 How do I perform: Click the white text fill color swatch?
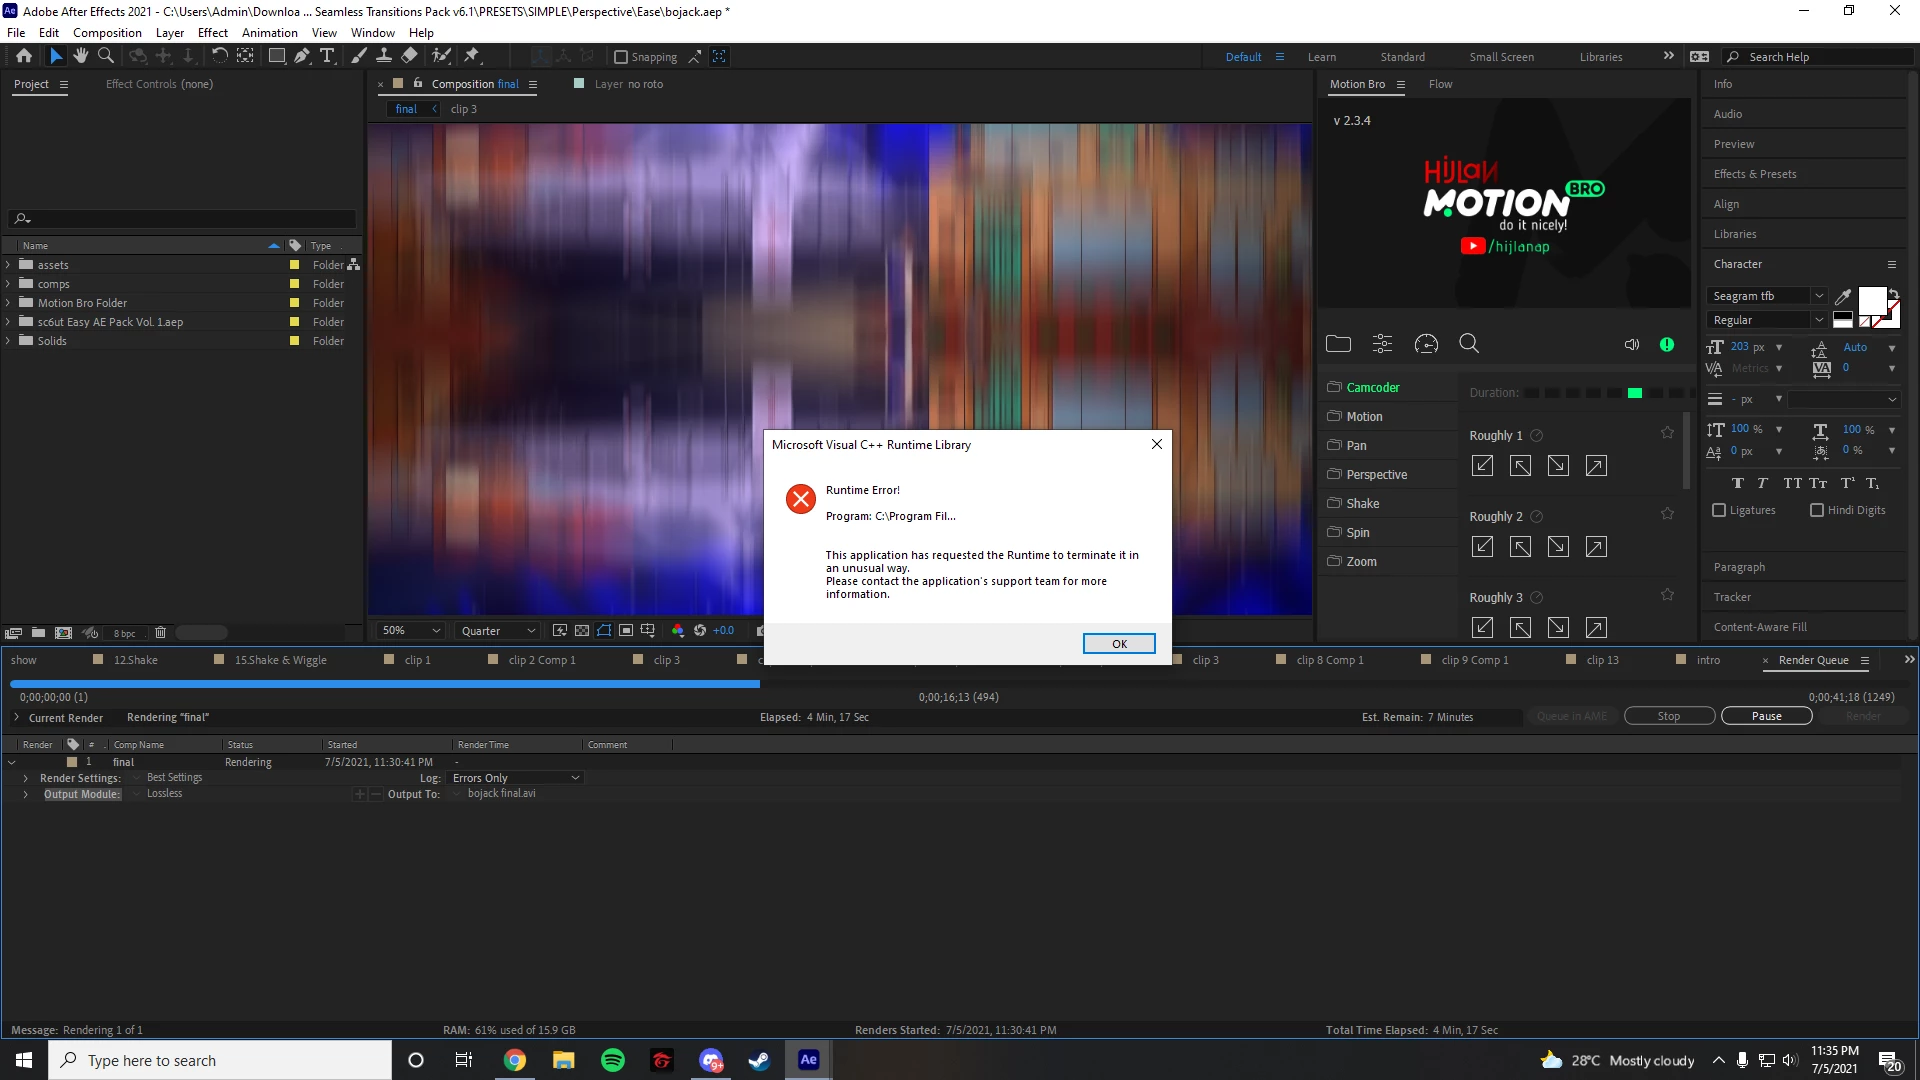tap(1871, 300)
